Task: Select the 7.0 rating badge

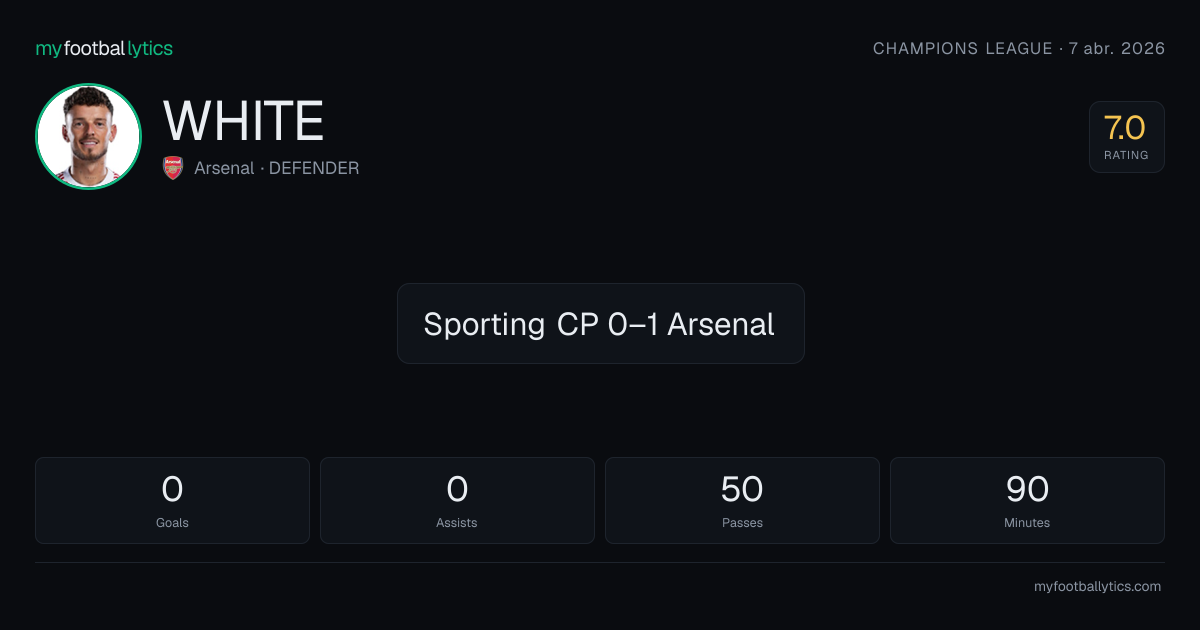Action: pos(1127,137)
